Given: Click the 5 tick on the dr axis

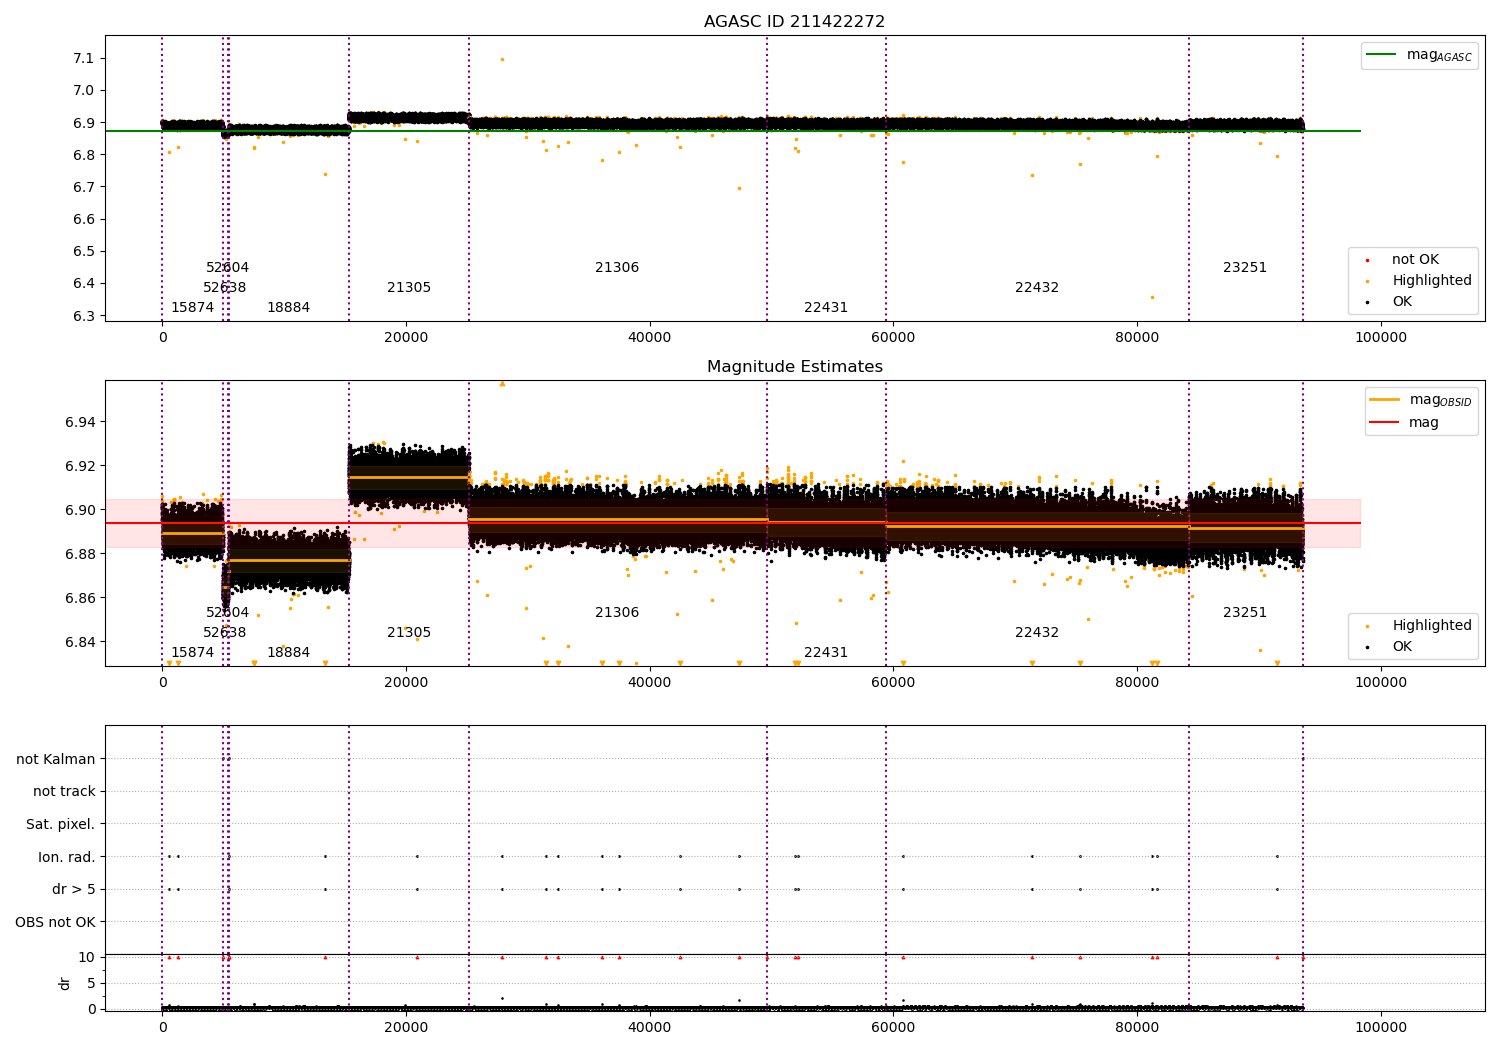Looking at the screenshot, I should click(91, 984).
